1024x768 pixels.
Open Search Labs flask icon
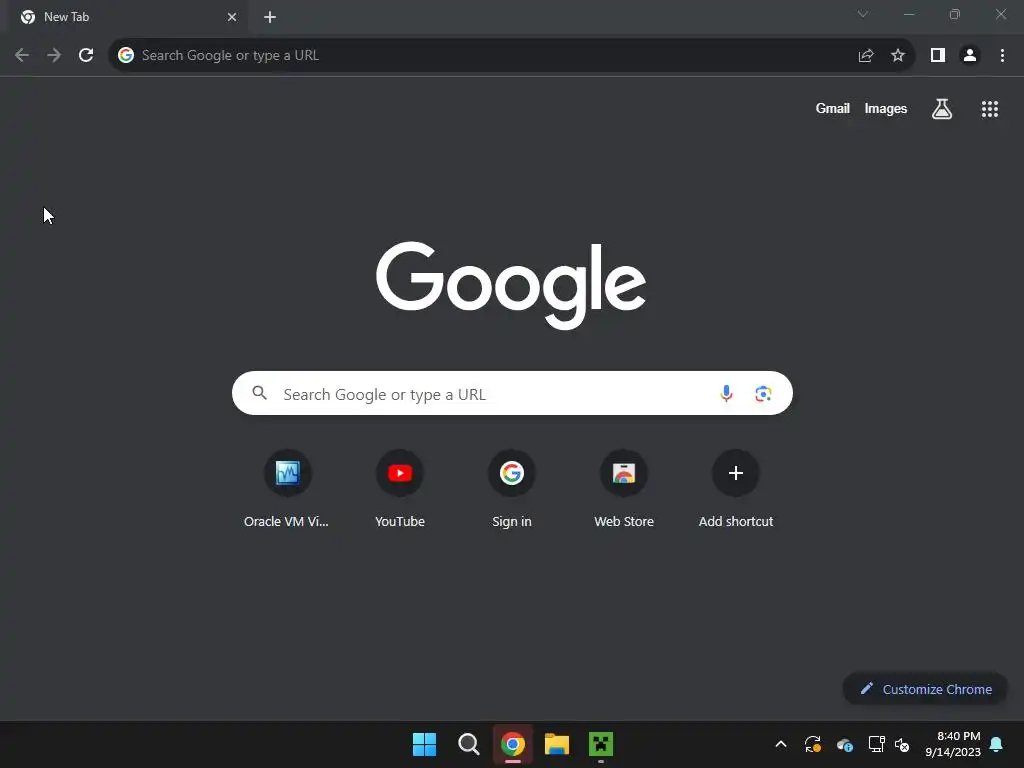coord(942,108)
